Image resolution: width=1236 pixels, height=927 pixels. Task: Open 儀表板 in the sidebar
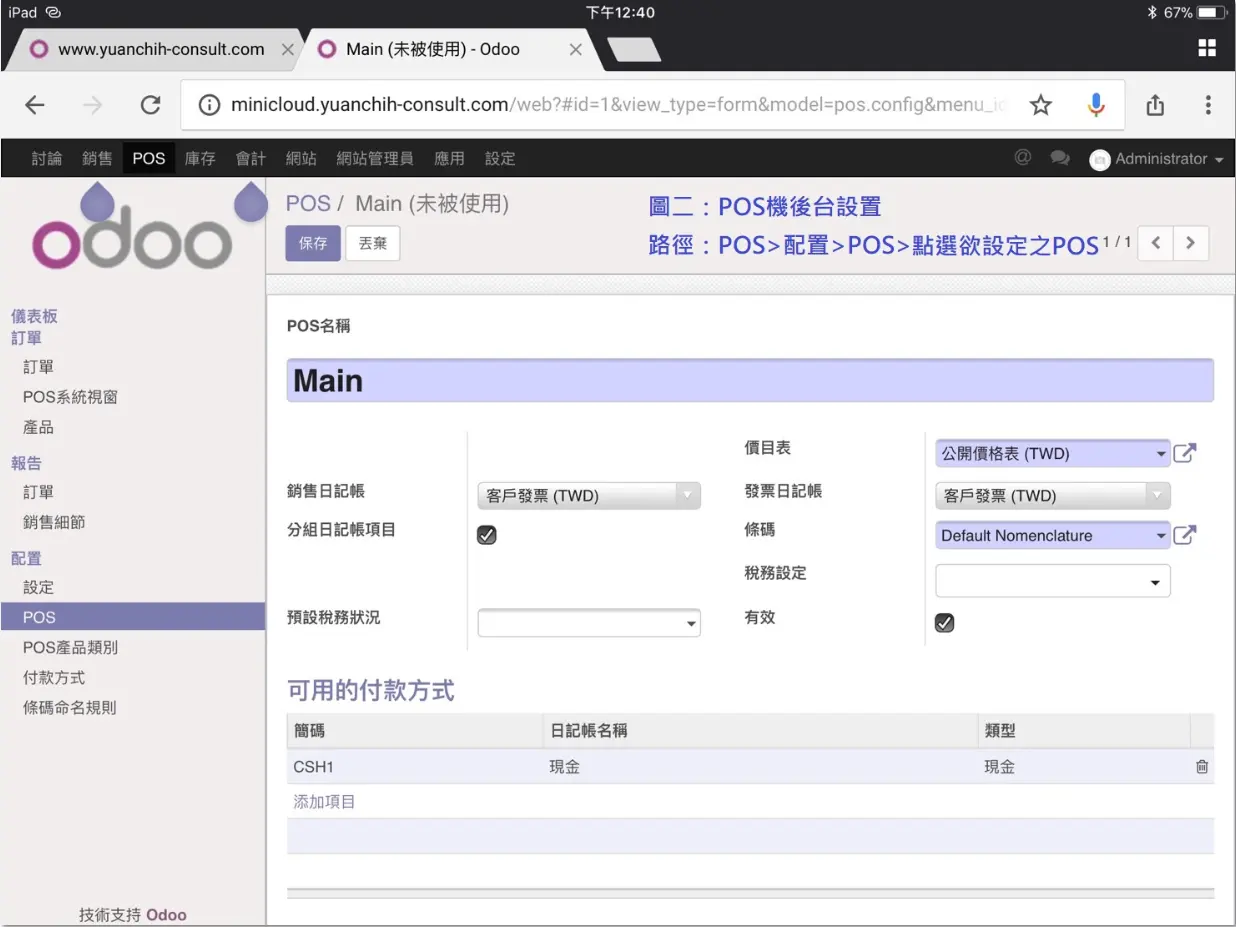point(34,316)
